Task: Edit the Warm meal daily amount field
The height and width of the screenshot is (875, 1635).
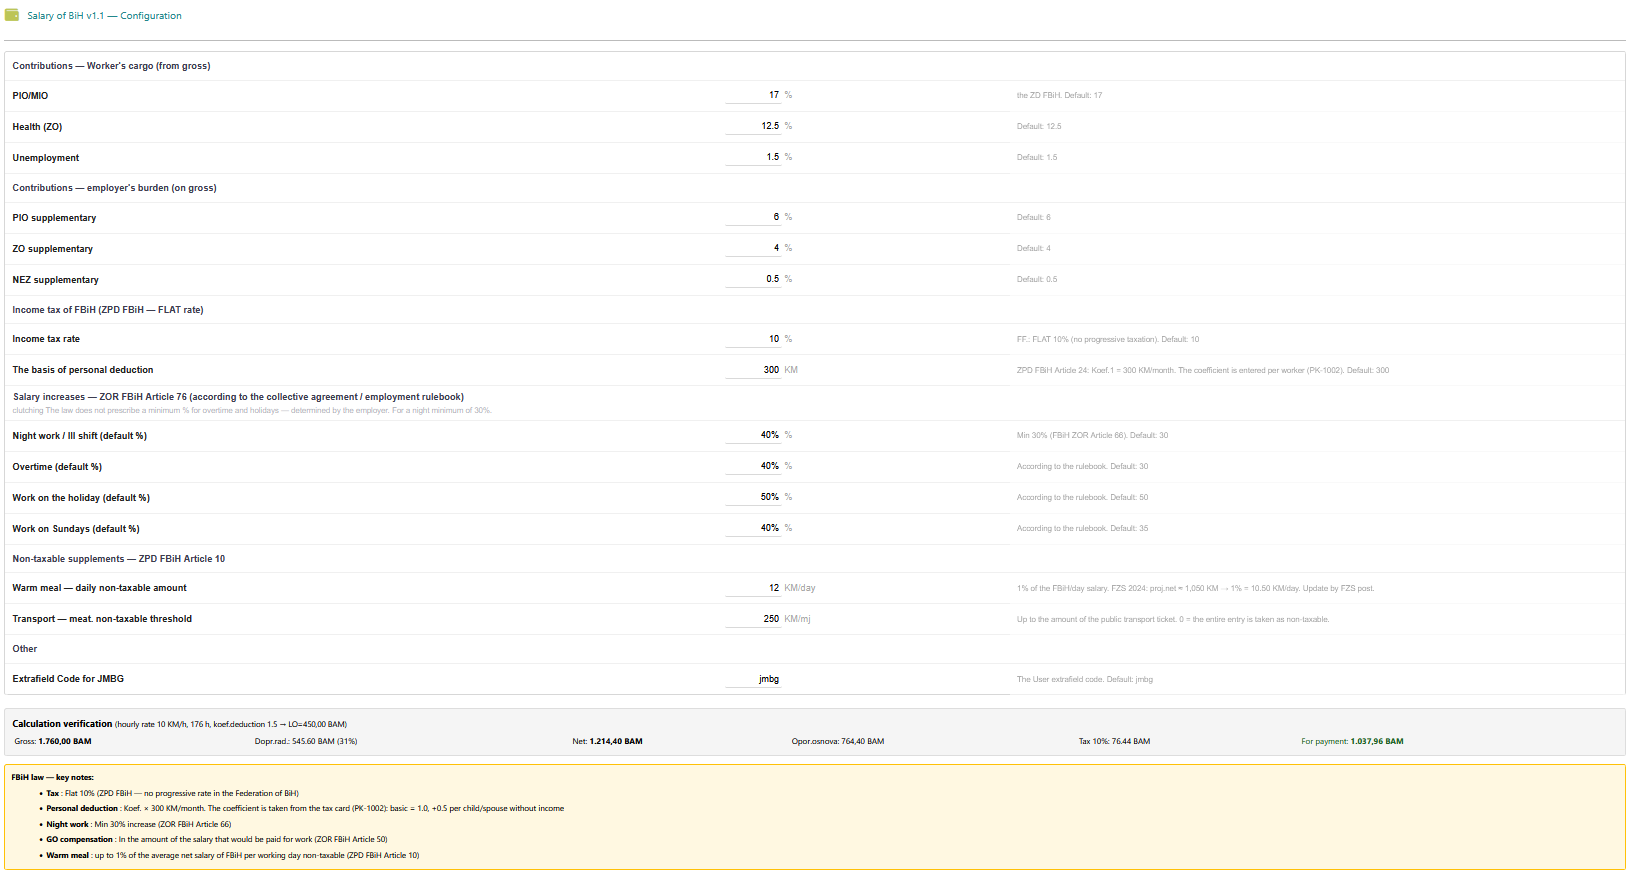Action: [753, 588]
